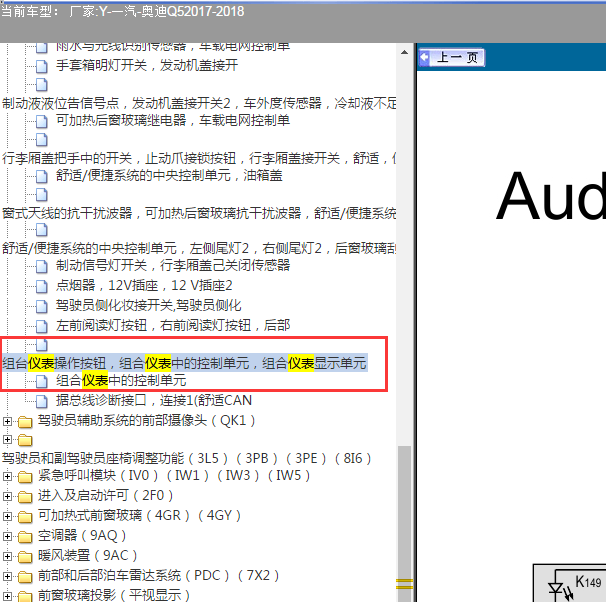Click page icon beside 据总线诊断接口
This screenshot has width=606, height=602.
point(42,401)
